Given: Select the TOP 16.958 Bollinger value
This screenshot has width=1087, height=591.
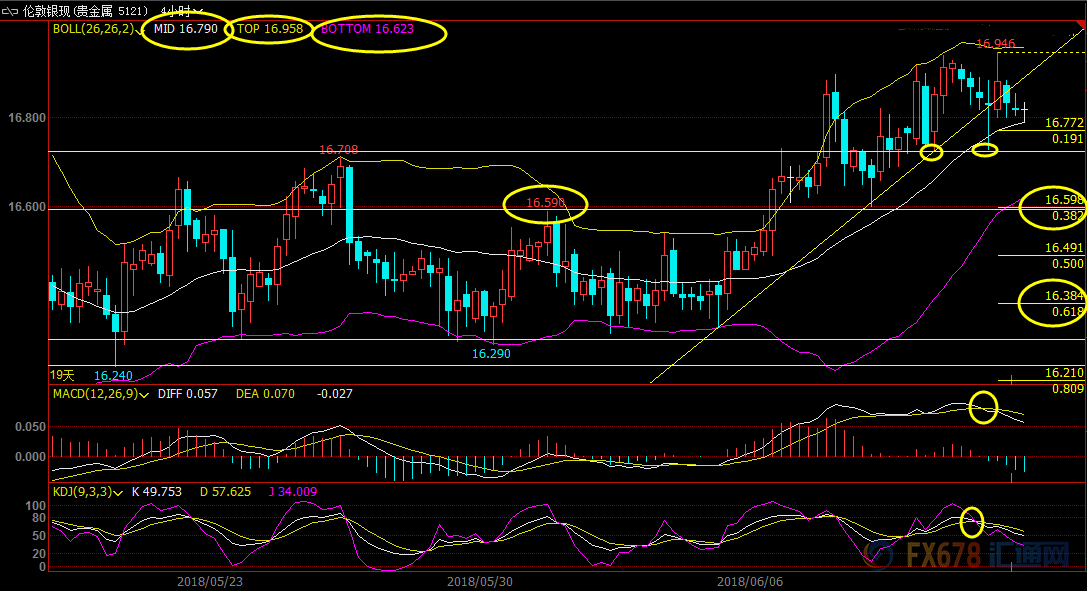Looking at the screenshot, I should point(270,29).
